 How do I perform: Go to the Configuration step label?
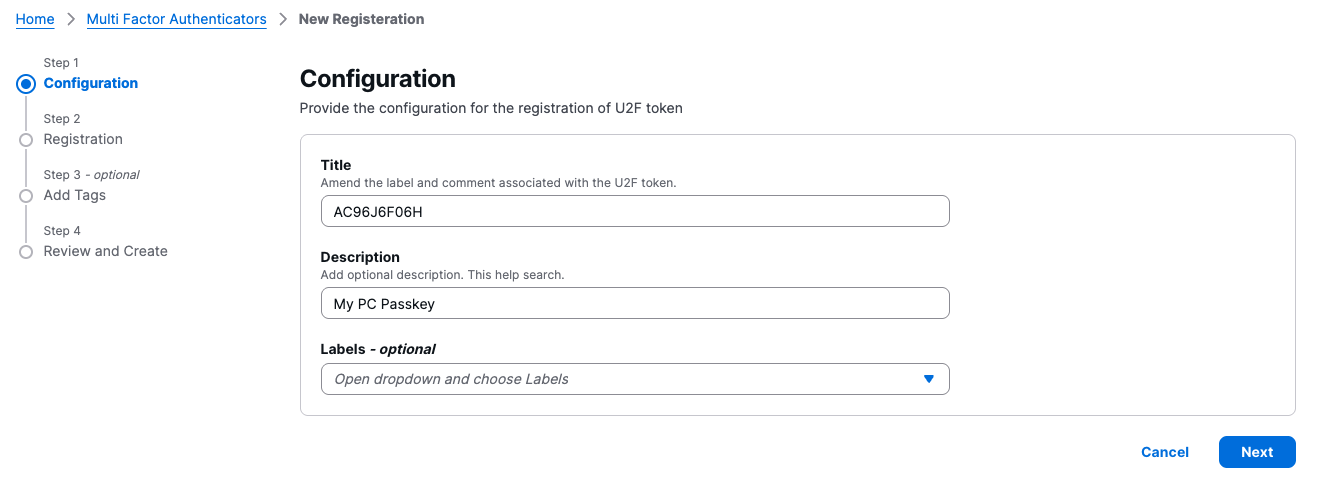coord(91,83)
